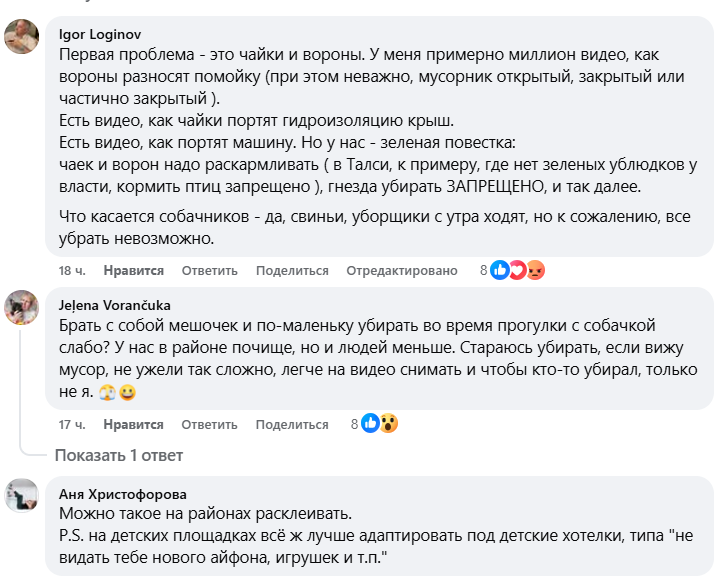The image size is (720, 578).
Task: Click Аня Христофорова's profile avatar
Action: coord(22,496)
